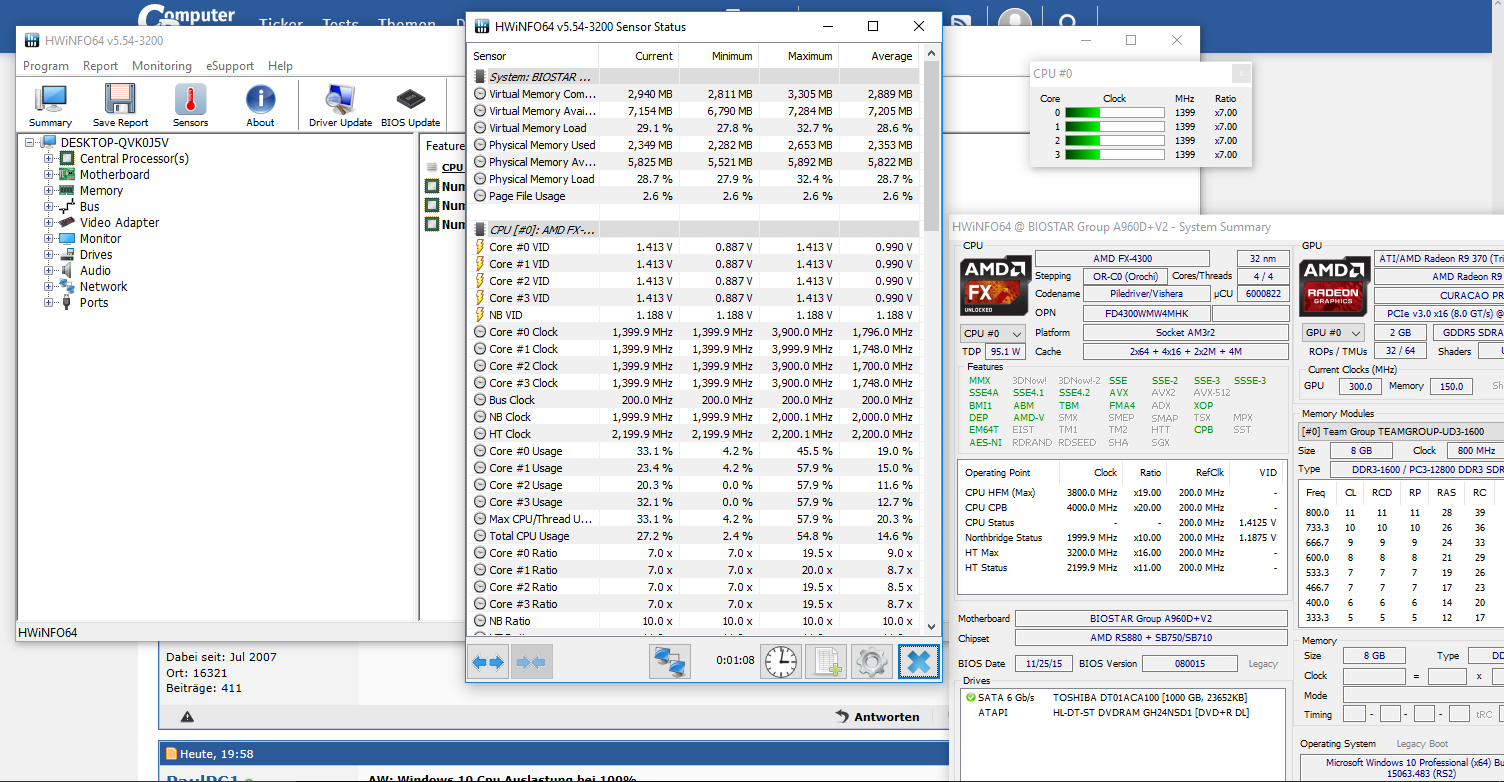The width and height of the screenshot is (1504, 782).
Task: Click the AMD FX Unlocked logo
Action: point(996,287)
